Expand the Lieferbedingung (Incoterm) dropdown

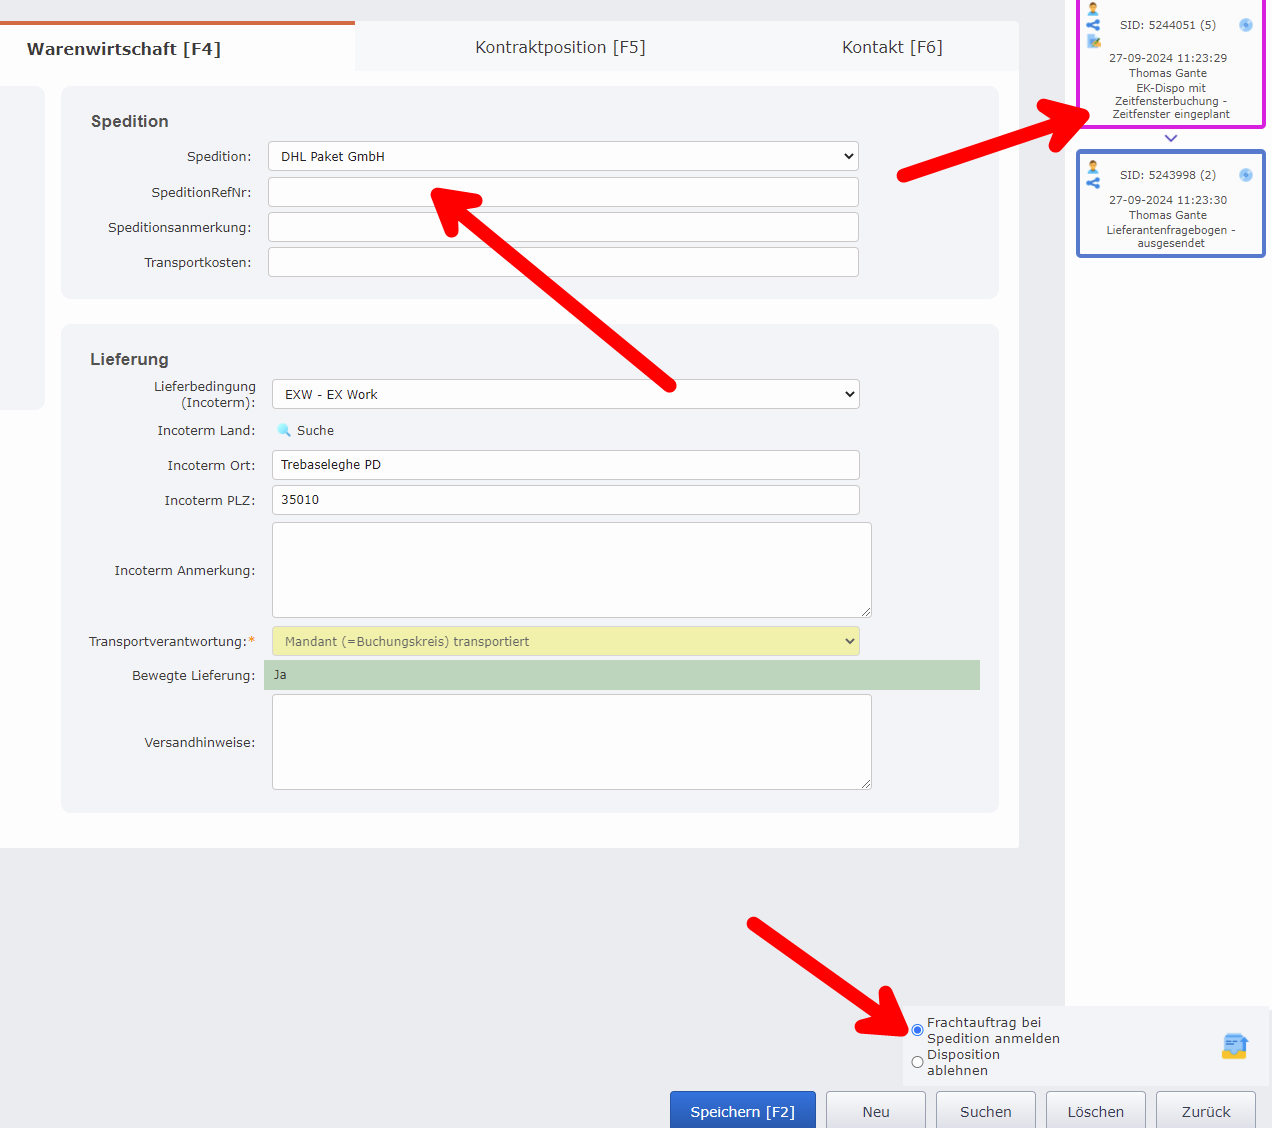565,394
